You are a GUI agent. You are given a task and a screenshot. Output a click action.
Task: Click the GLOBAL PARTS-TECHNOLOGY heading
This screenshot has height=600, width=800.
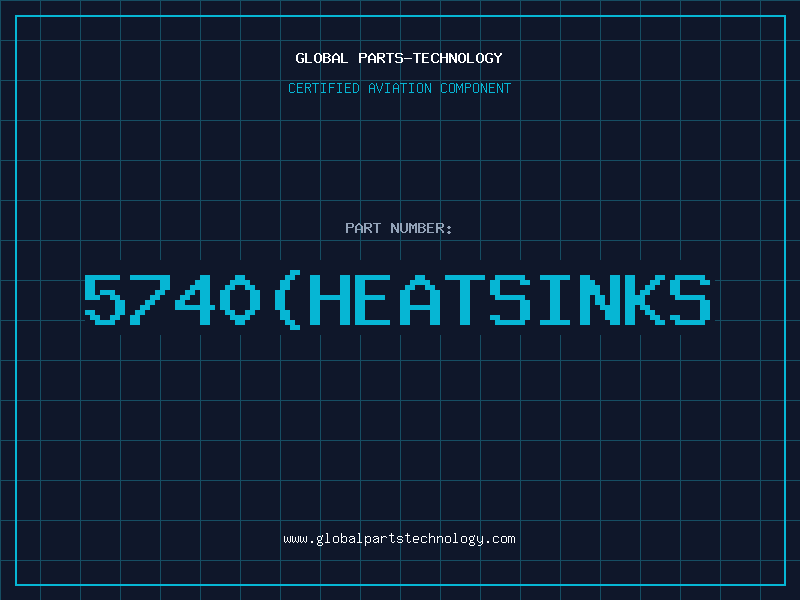point(399,58)
